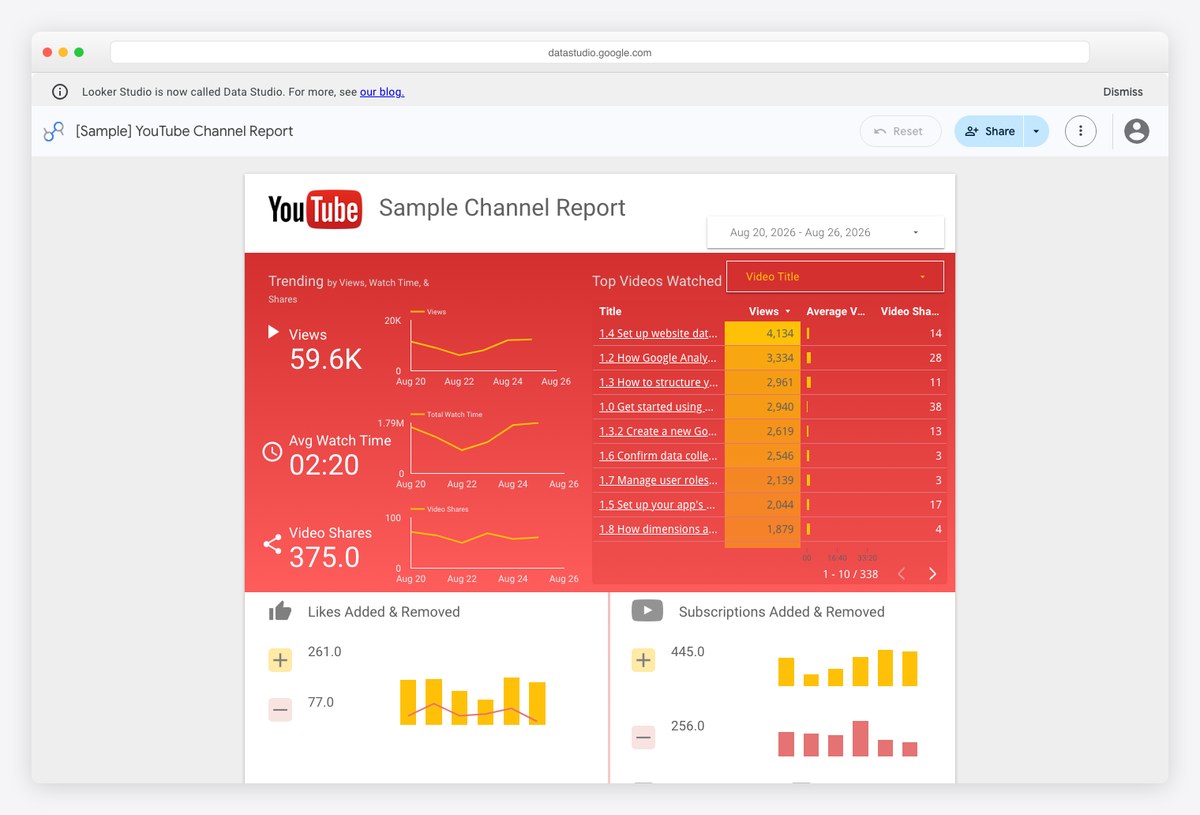Open the Video Title filter dropdown
The width and height of the screenshot is (1200, 815).
pyautogui.click(x=834, y=277)
